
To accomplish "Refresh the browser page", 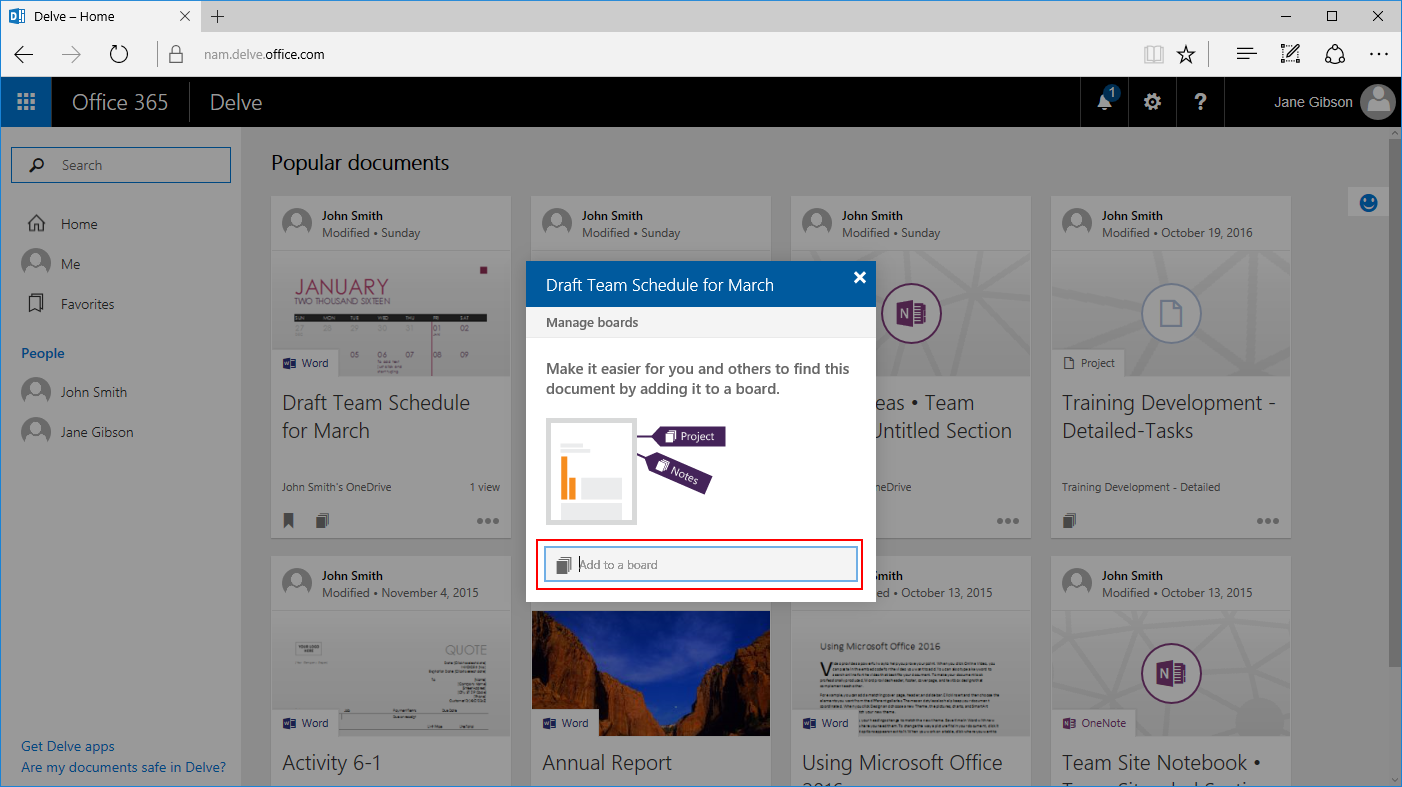I will pyautogui.click(x=119, y=54).
